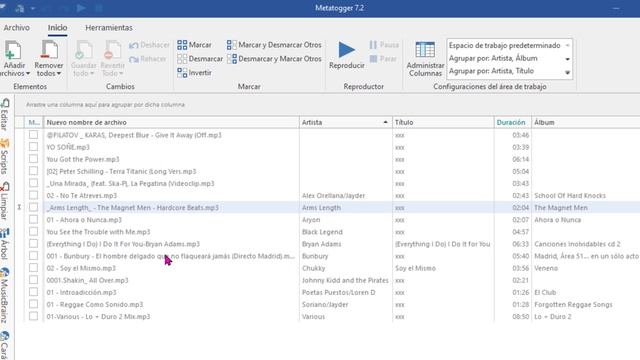Open the Limpiar side panel
The image size is (640, 360).
point(5,202)
